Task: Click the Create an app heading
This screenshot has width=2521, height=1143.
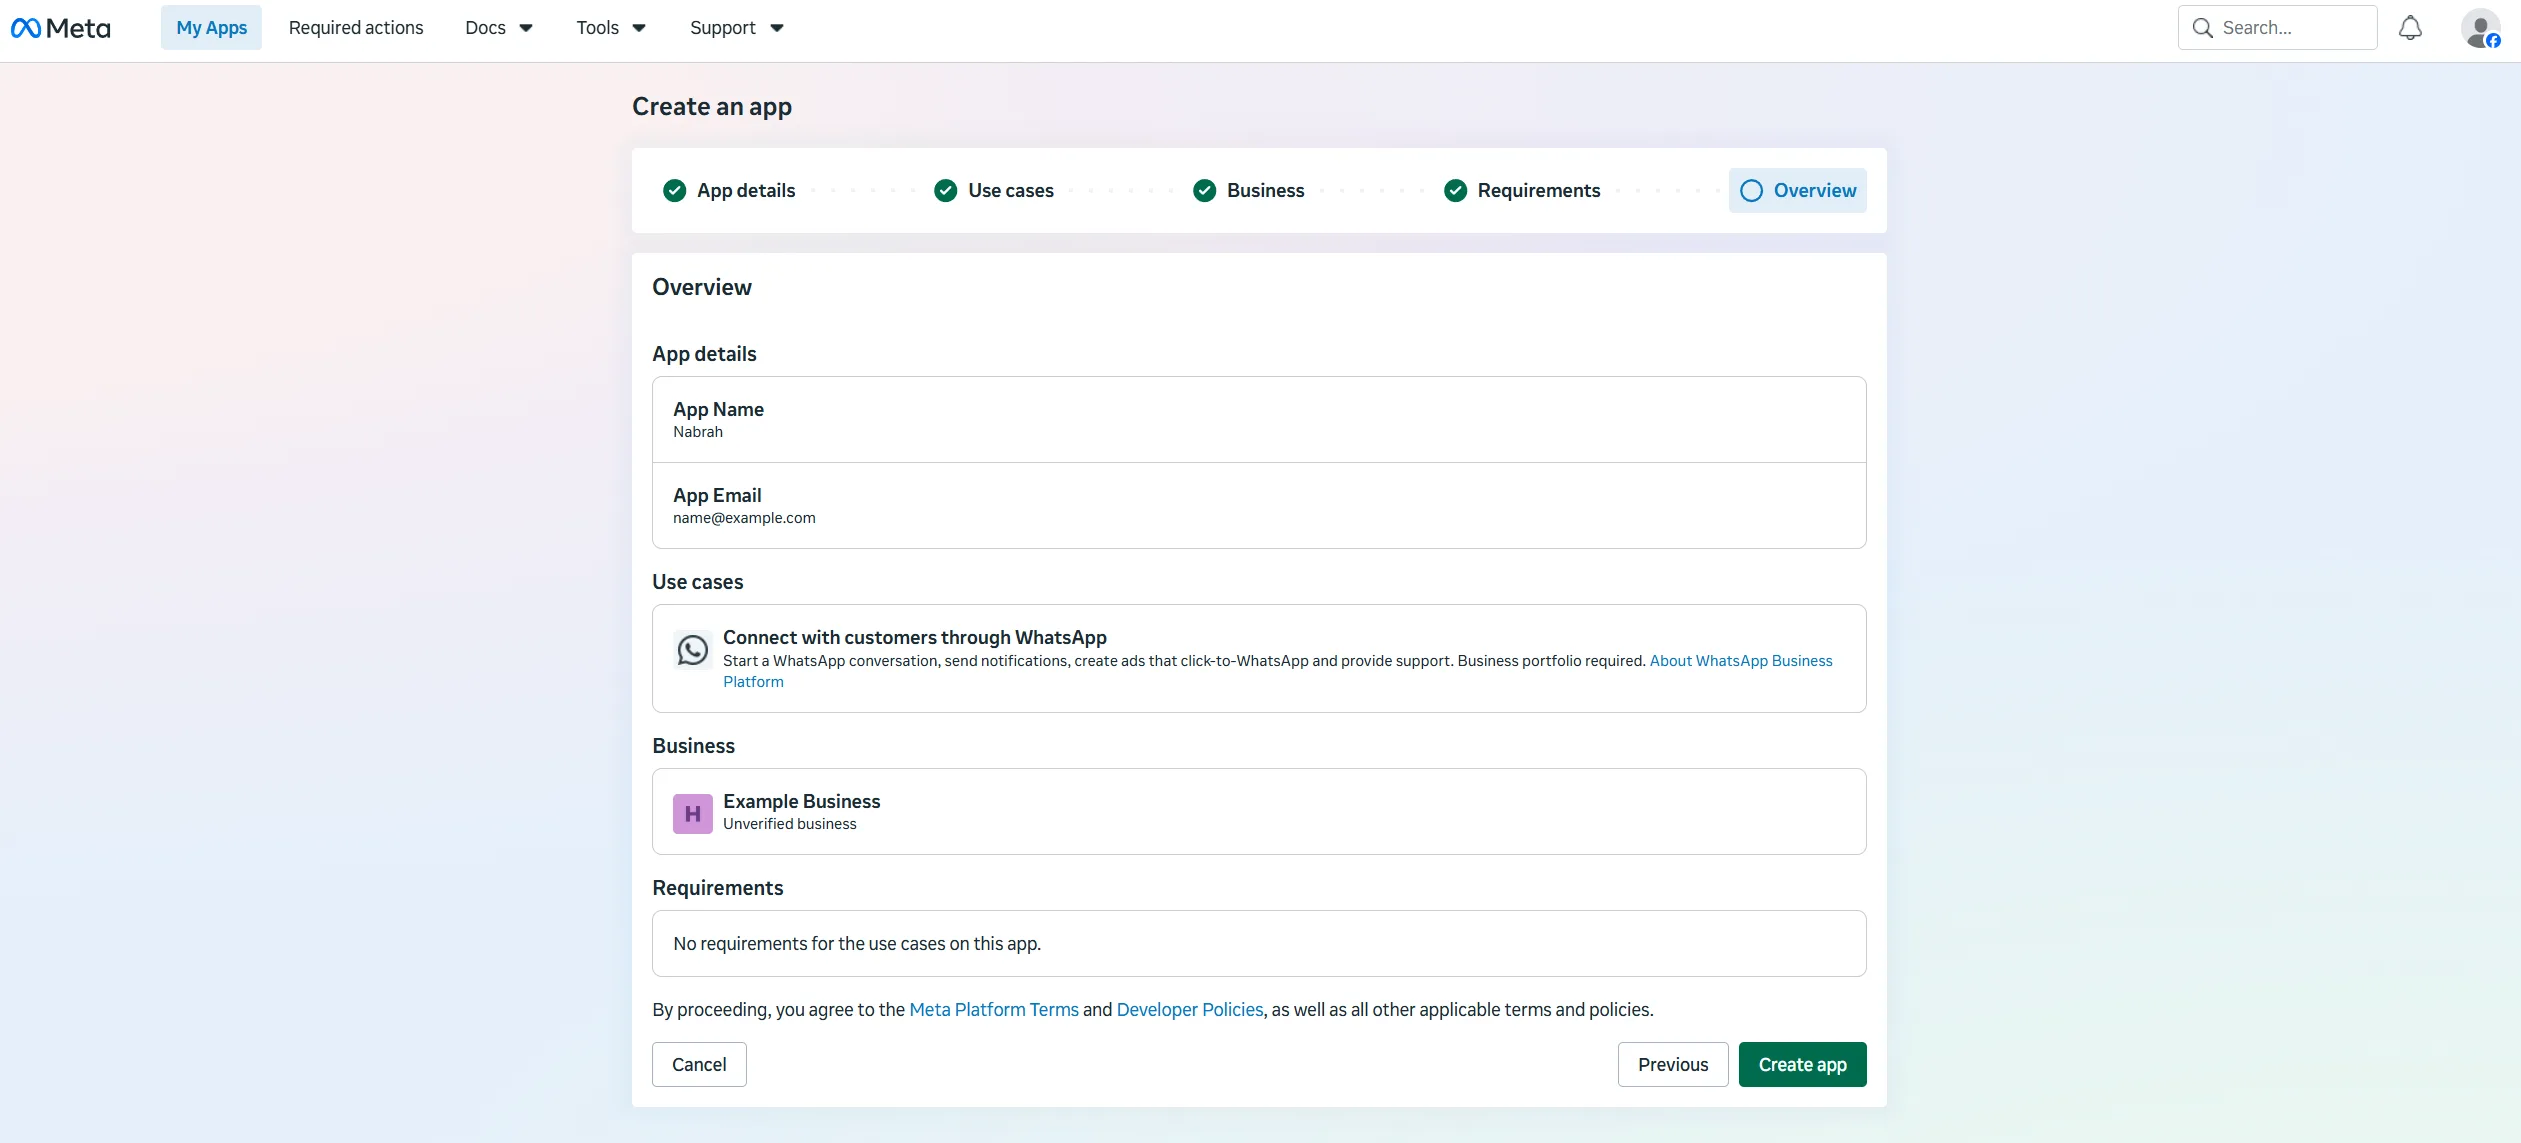Action: click(x=712, y=106)
